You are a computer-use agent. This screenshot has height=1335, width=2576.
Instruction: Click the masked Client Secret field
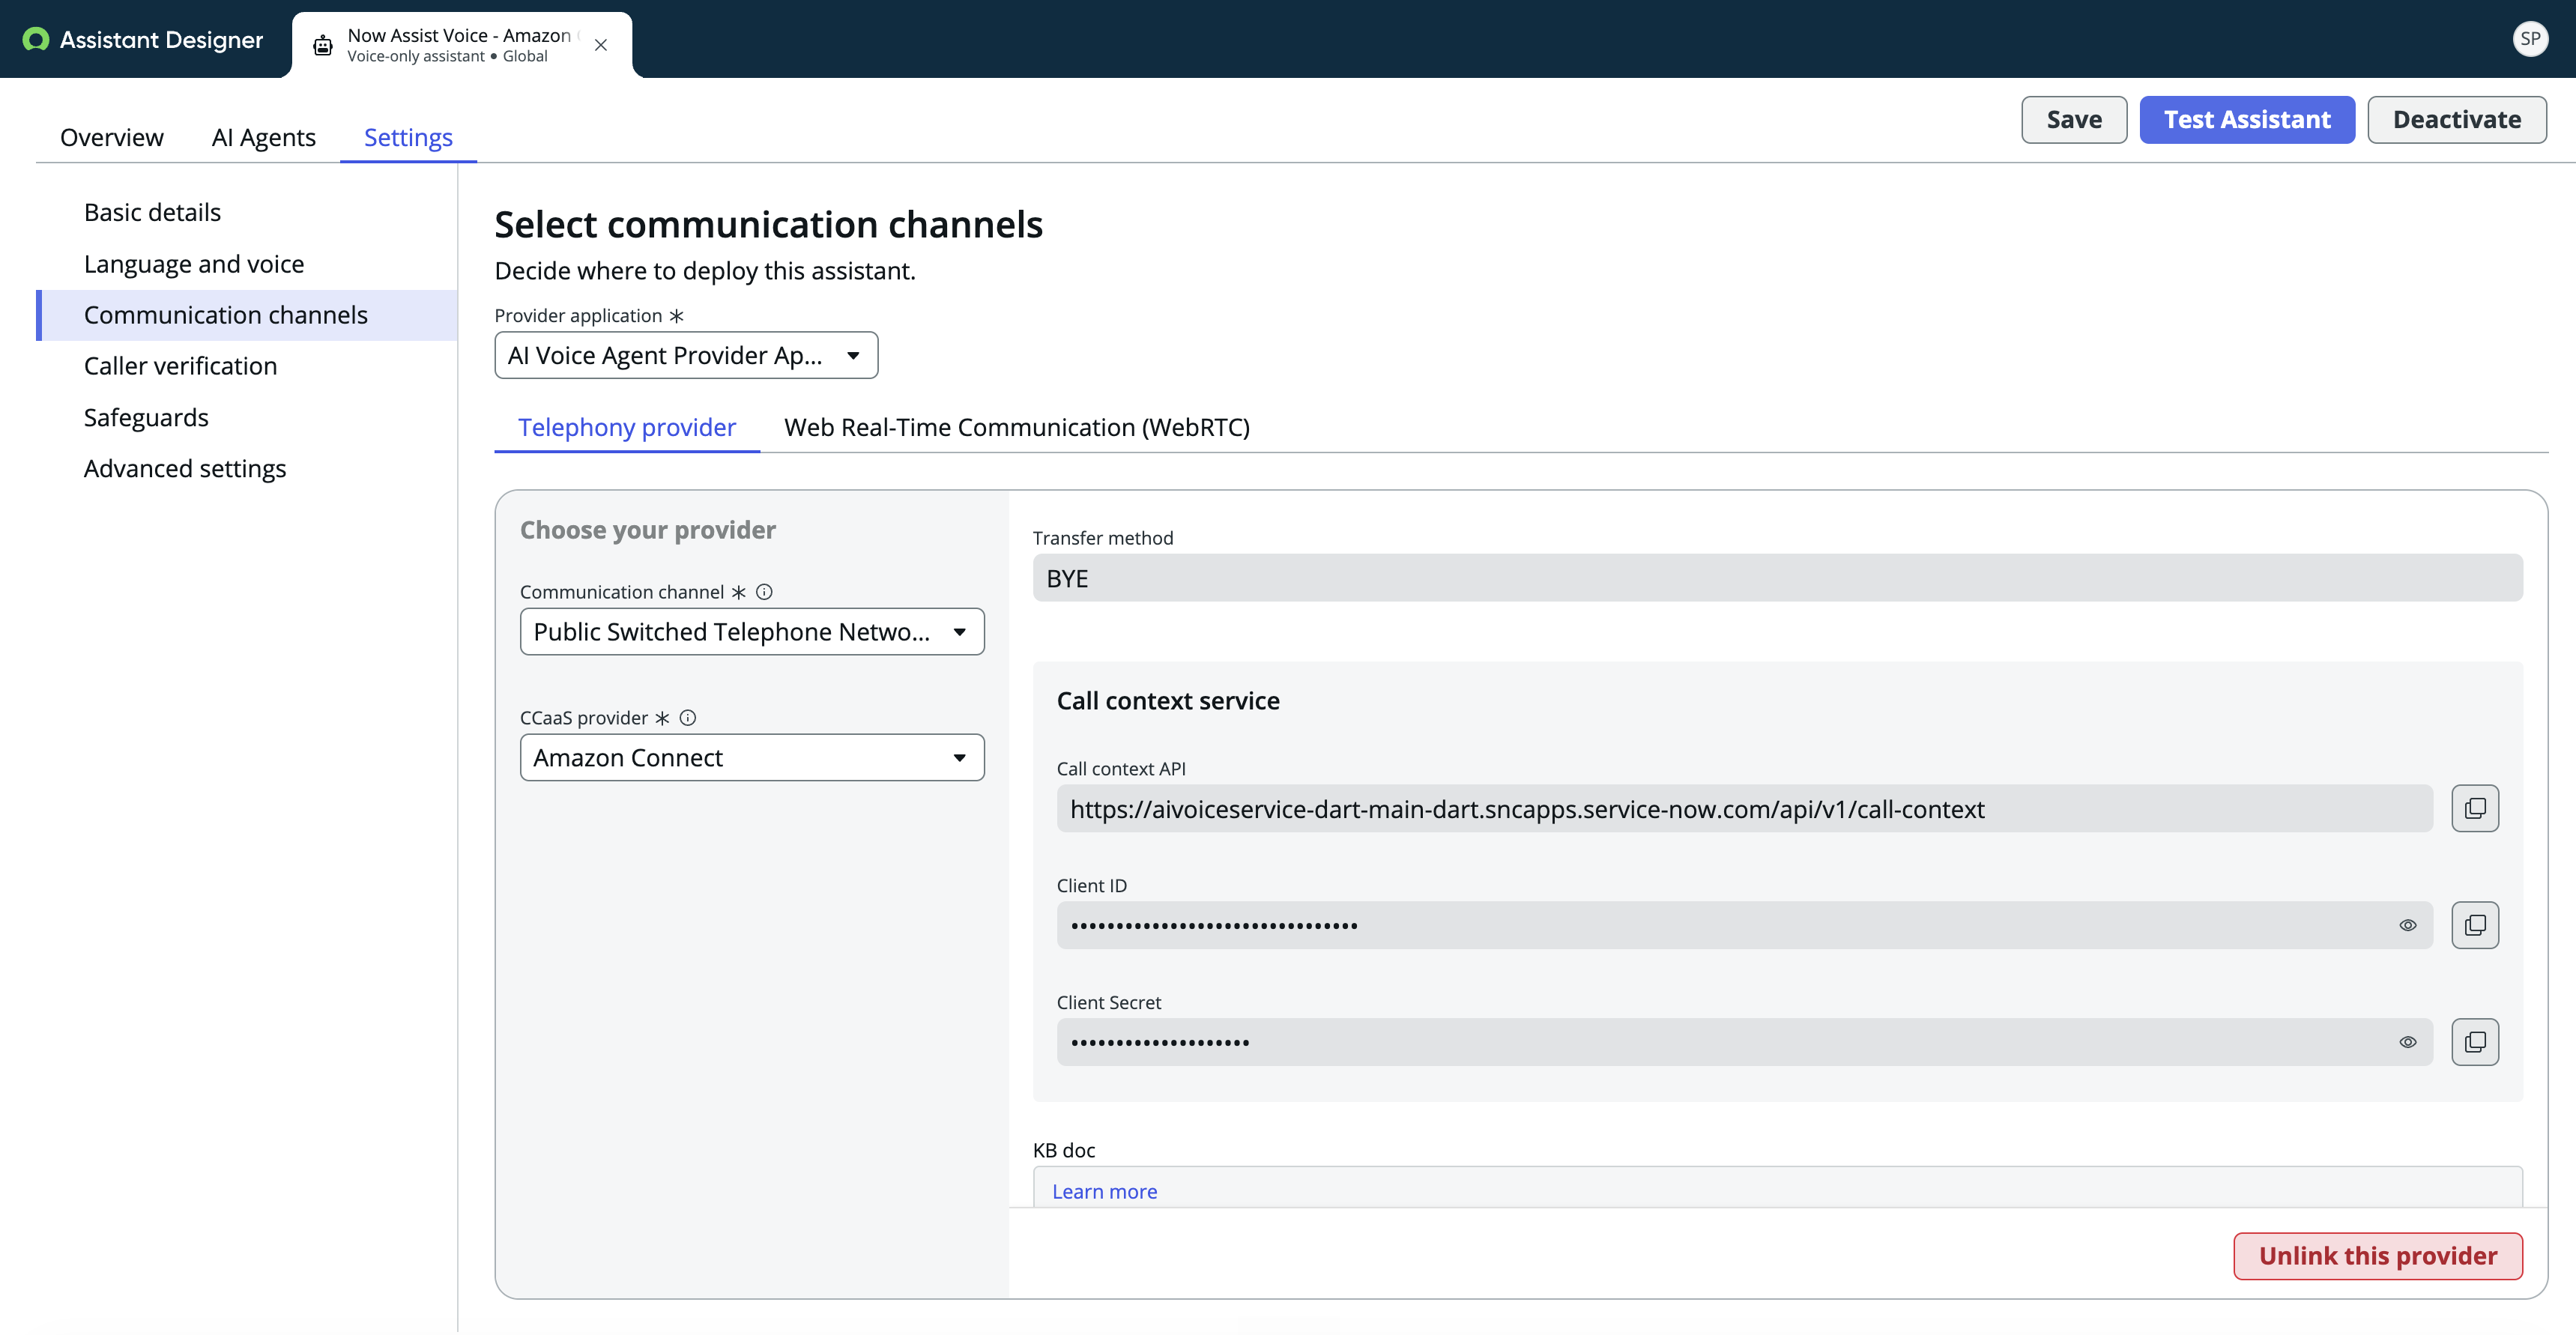coord(1744,1042)
